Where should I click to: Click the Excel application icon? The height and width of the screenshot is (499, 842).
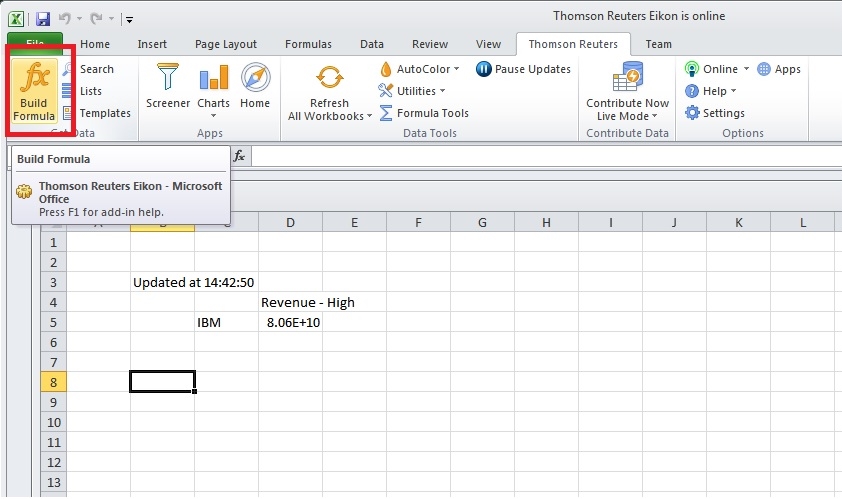16,19
